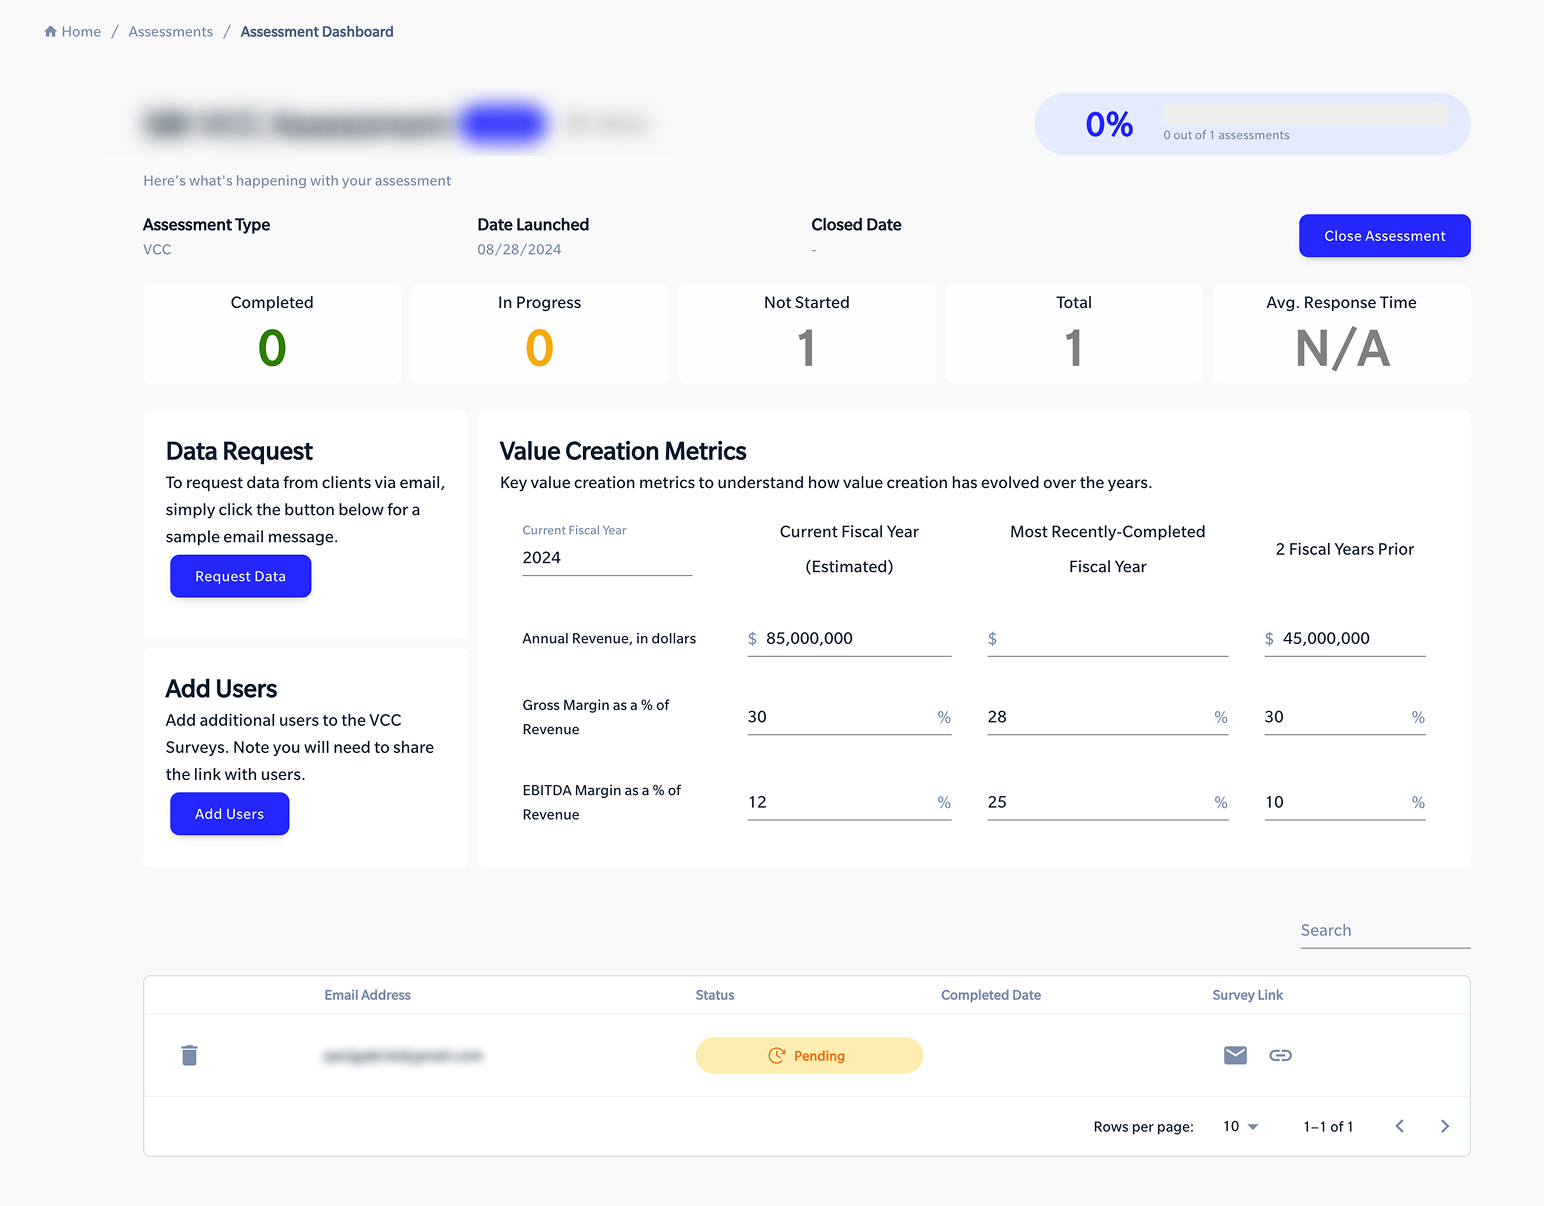Open Assessments breadcrumb link
Screen dimensions: 1544x1206
(x=171, y=32)
